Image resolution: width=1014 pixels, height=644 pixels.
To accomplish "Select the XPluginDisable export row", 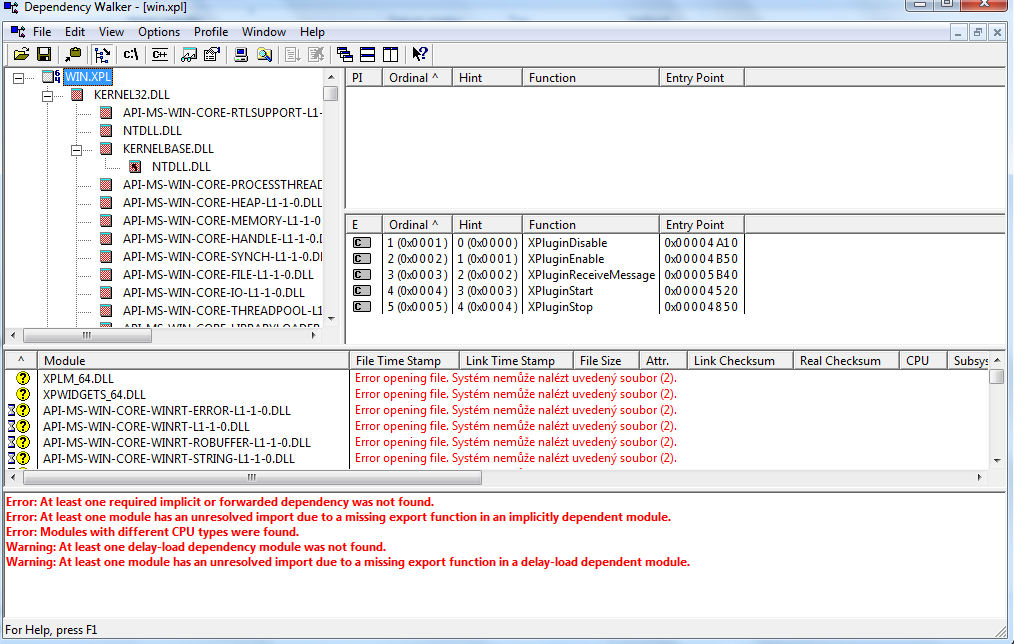I will 545,242.
